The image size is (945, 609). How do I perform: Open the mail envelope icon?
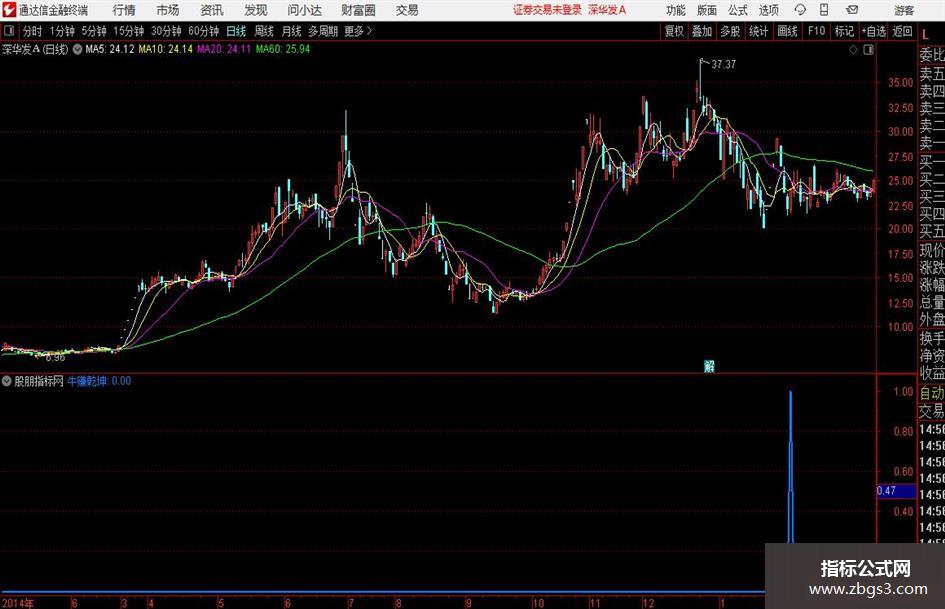click(852, 10)
